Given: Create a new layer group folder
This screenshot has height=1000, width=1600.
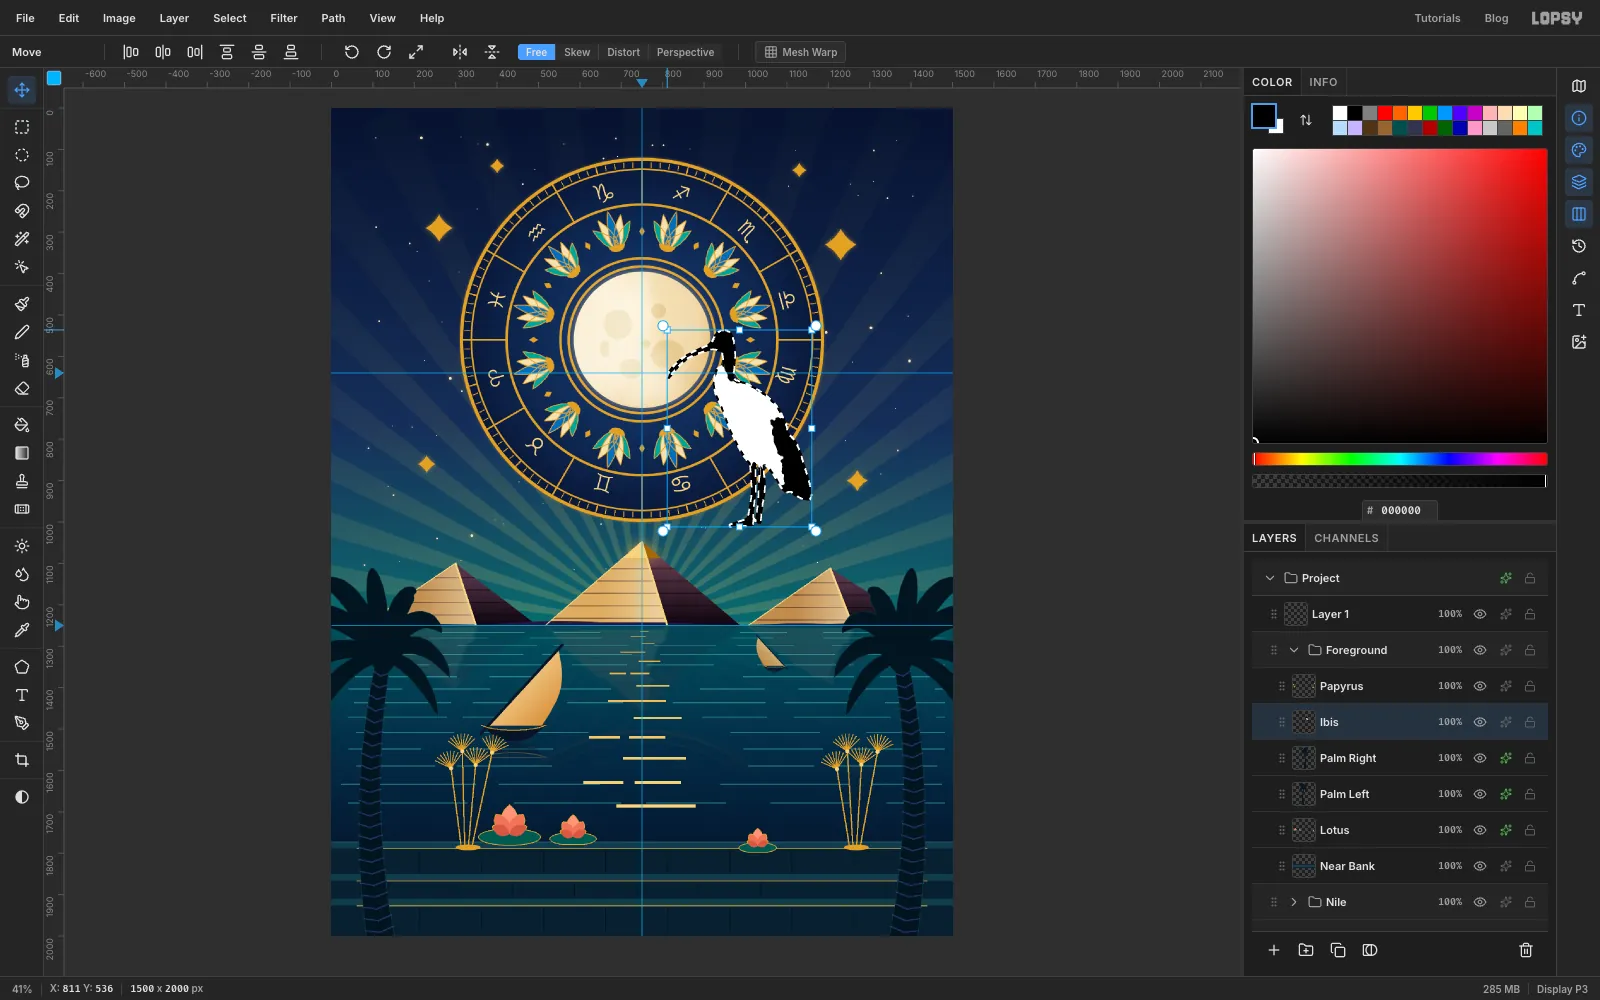Looking at the screenshot, I should [1306, 950].
